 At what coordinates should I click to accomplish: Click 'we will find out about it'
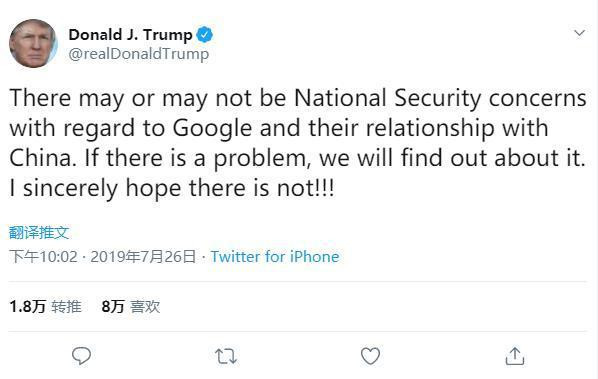(x=452, y=158)
